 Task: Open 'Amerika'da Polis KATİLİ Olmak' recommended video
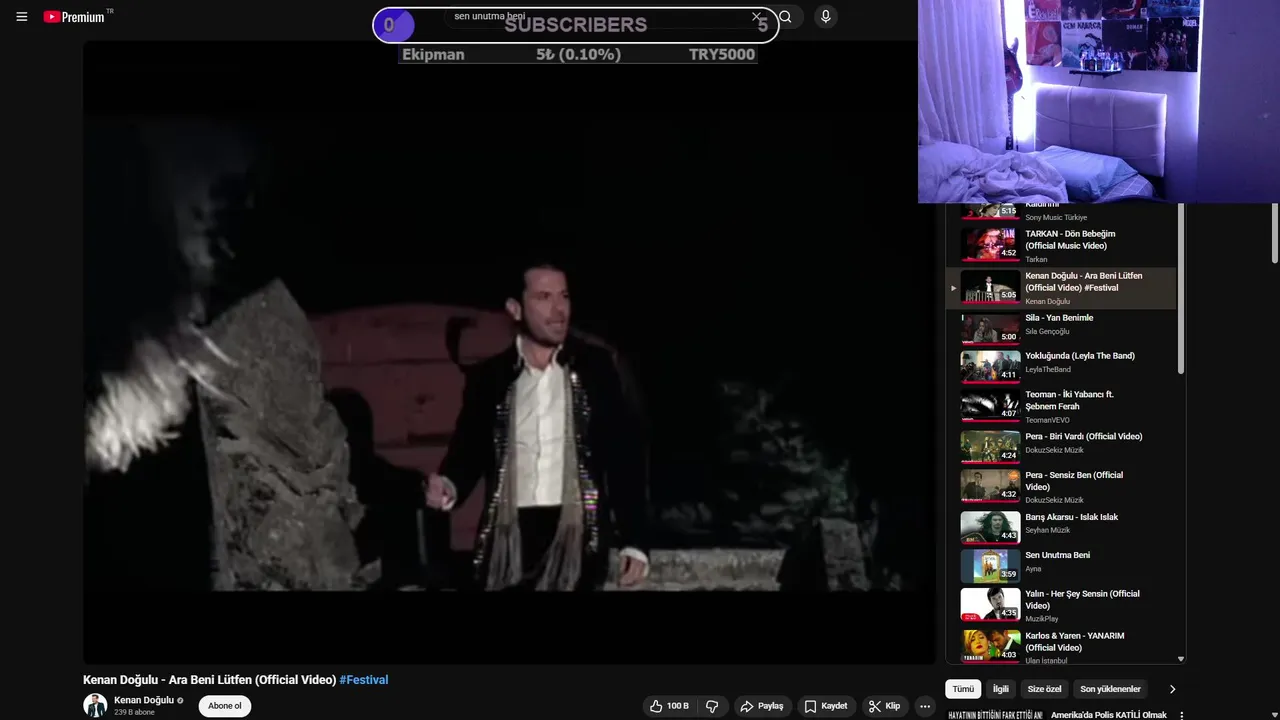click(1109, 715)
